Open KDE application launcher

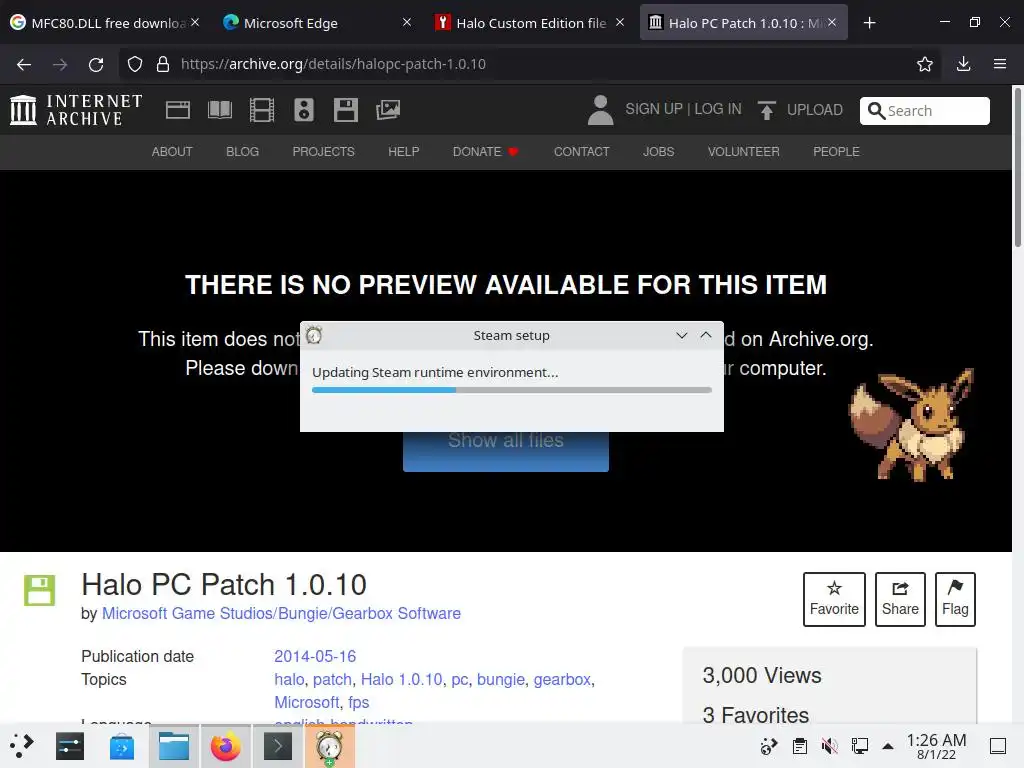(x=22, y=745)
